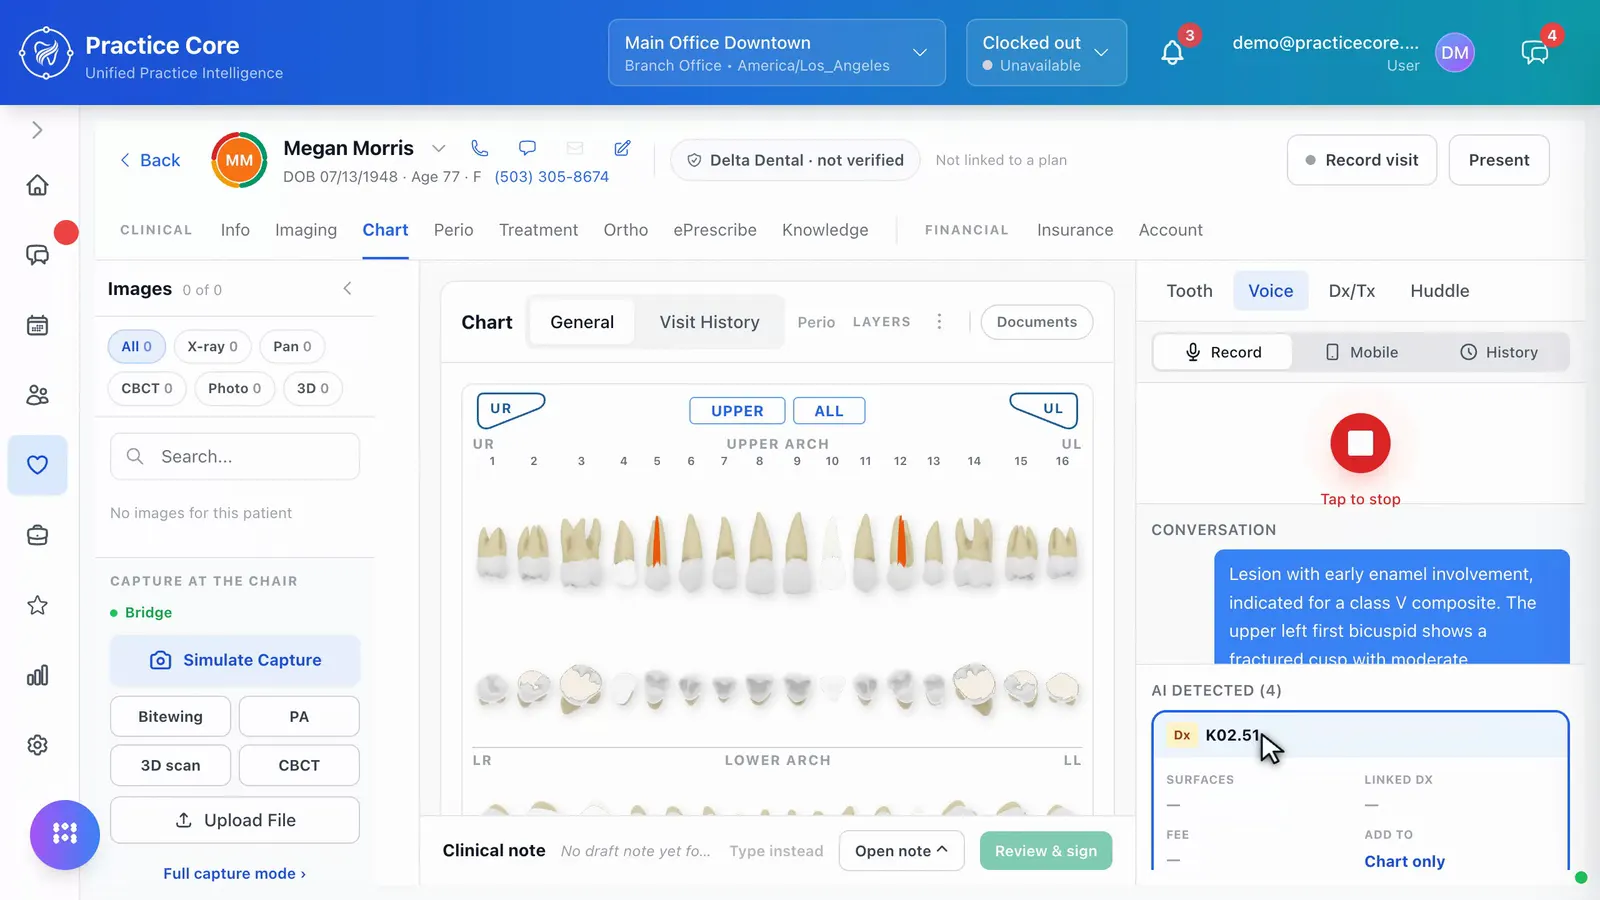Open the calendar icon in sidebar
Viewport: 1600px width, 900px height.
(x=38, y=325)
